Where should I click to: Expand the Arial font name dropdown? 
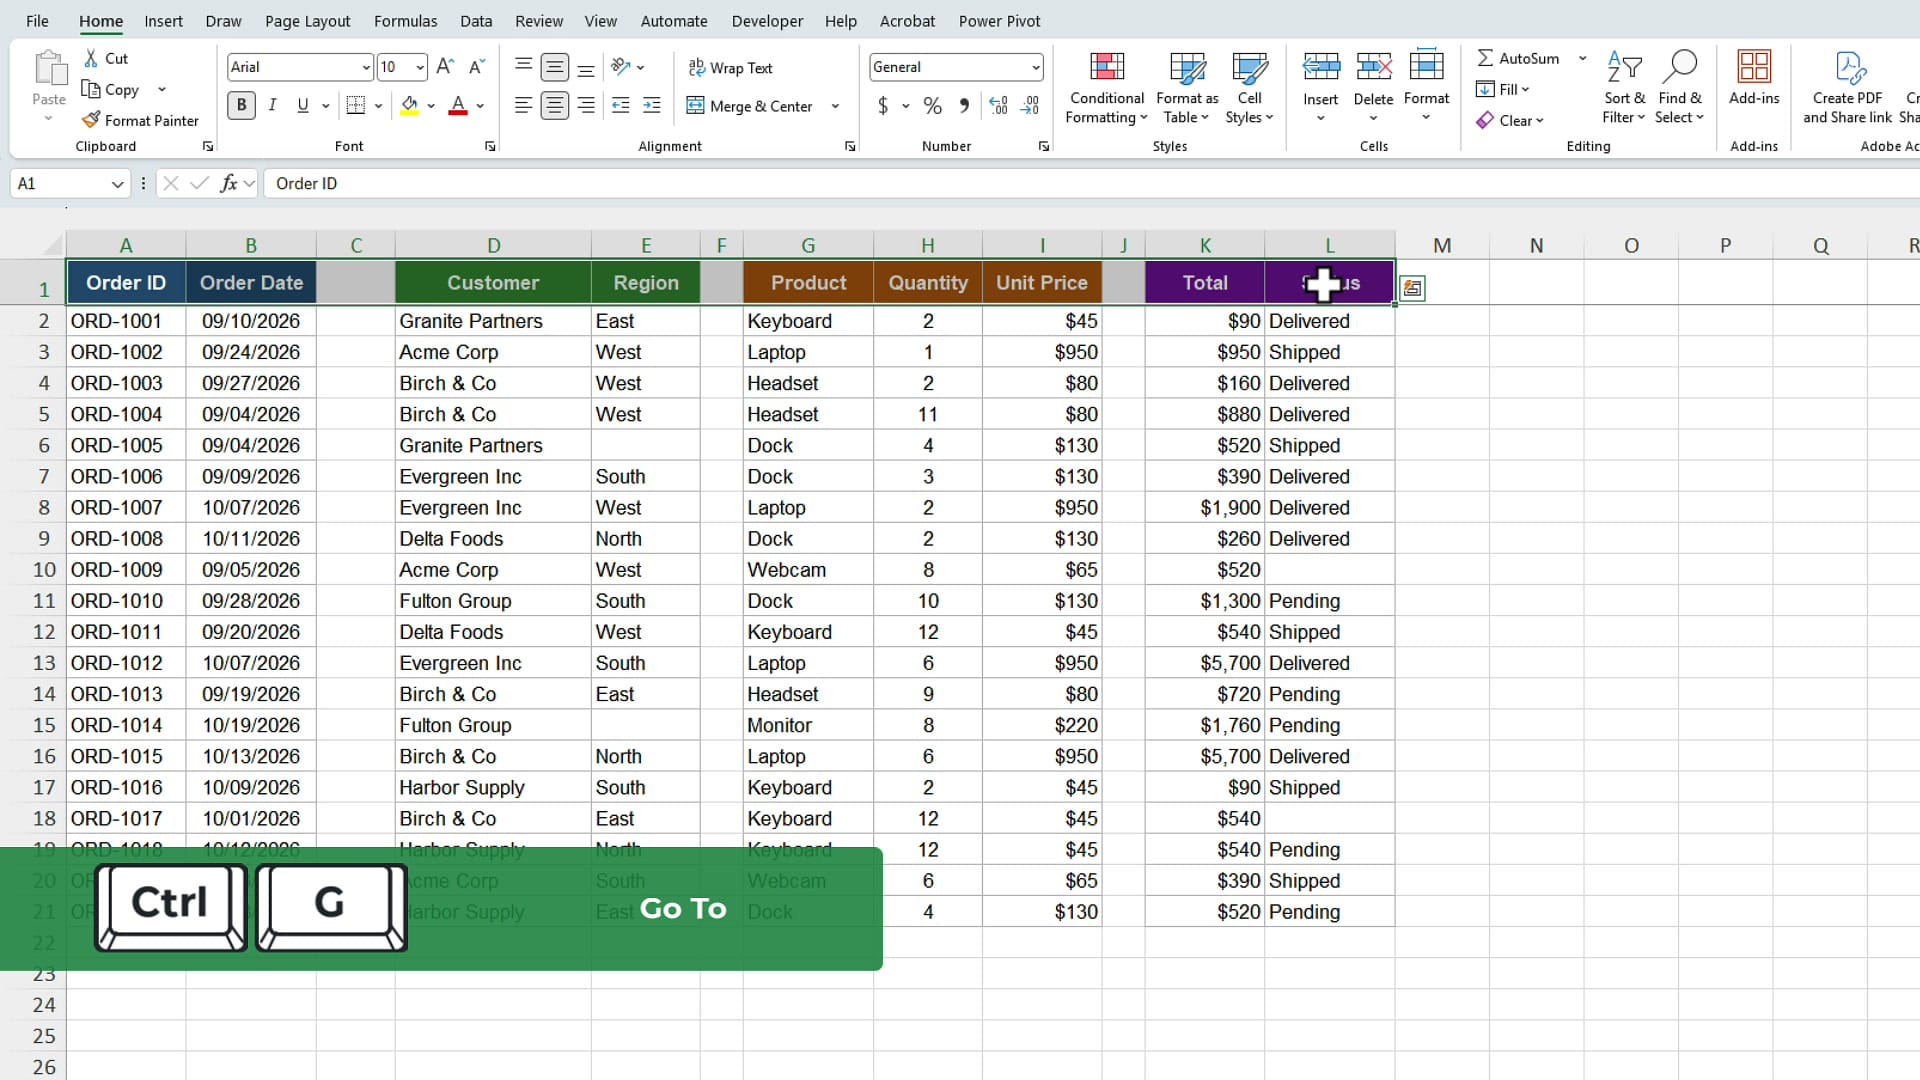point(365,67)
